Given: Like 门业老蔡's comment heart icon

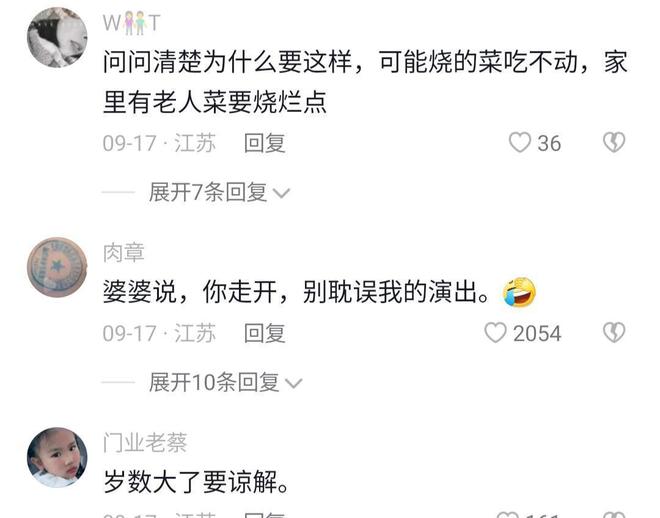Looking at the screenshot, I should point(508,515).
